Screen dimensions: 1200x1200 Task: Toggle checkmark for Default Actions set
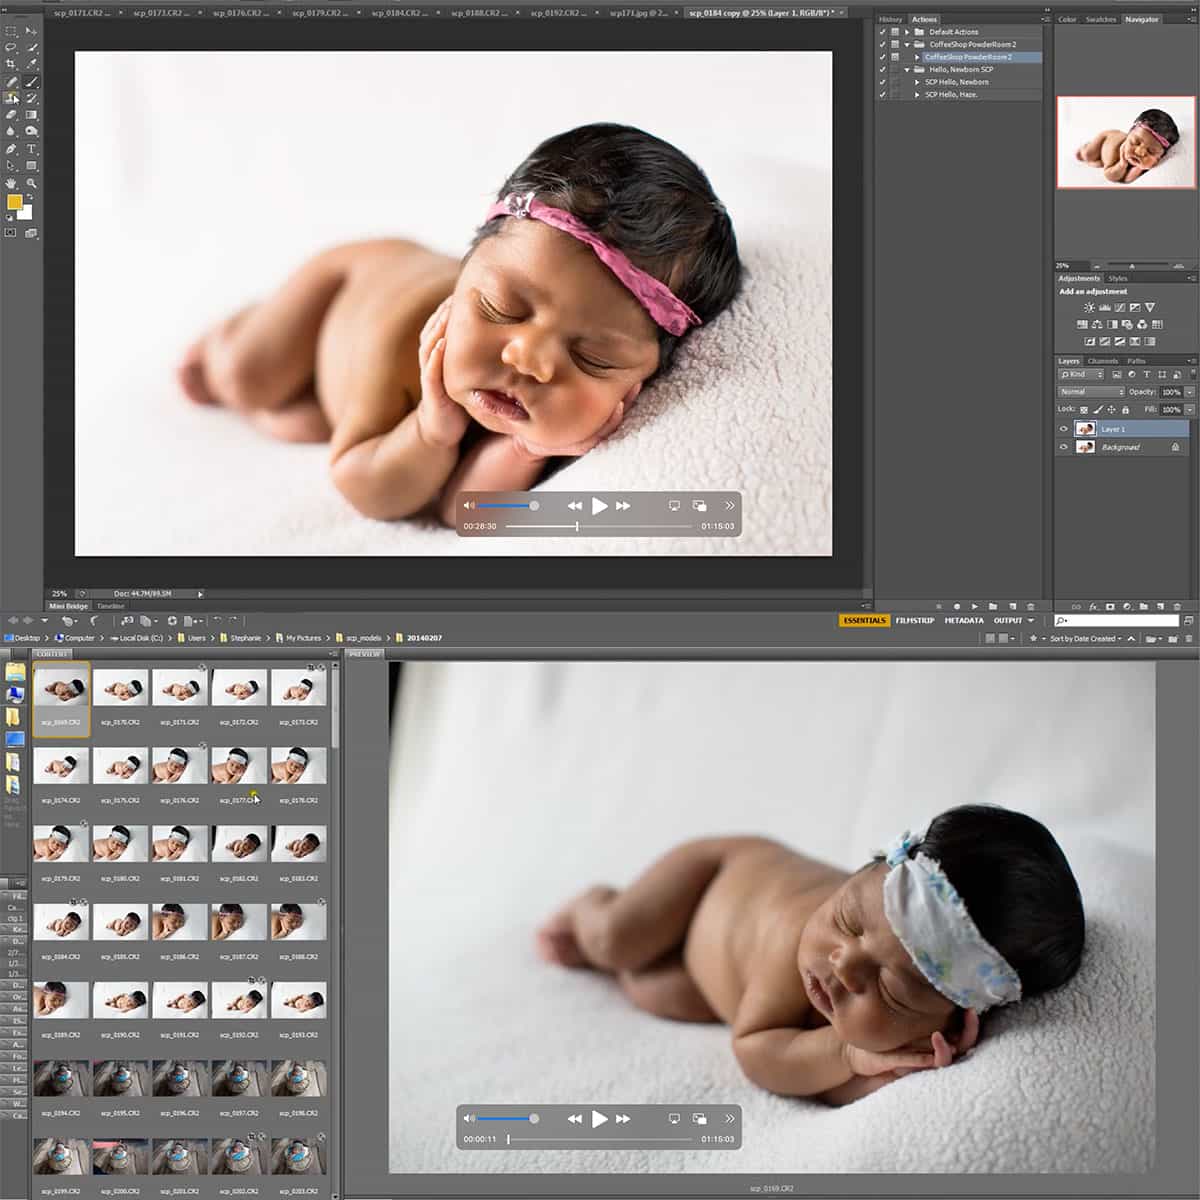click(x=882, y=32)
